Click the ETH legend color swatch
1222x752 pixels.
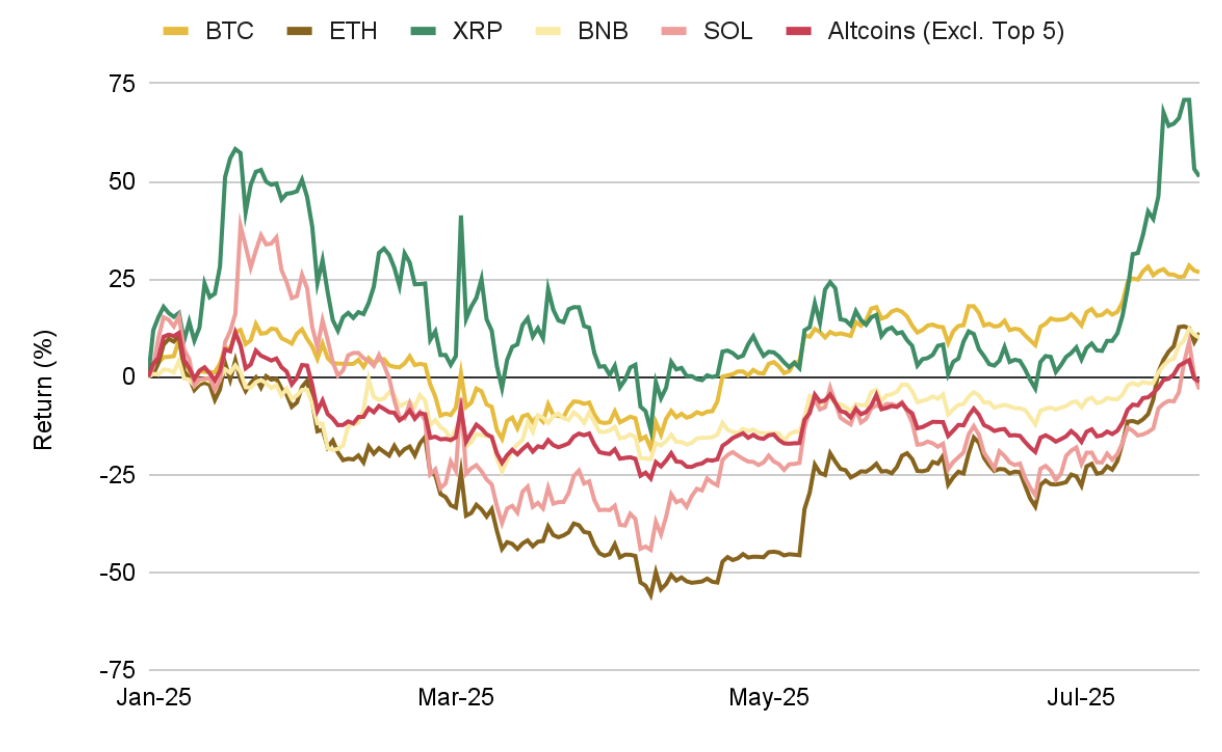299,31
